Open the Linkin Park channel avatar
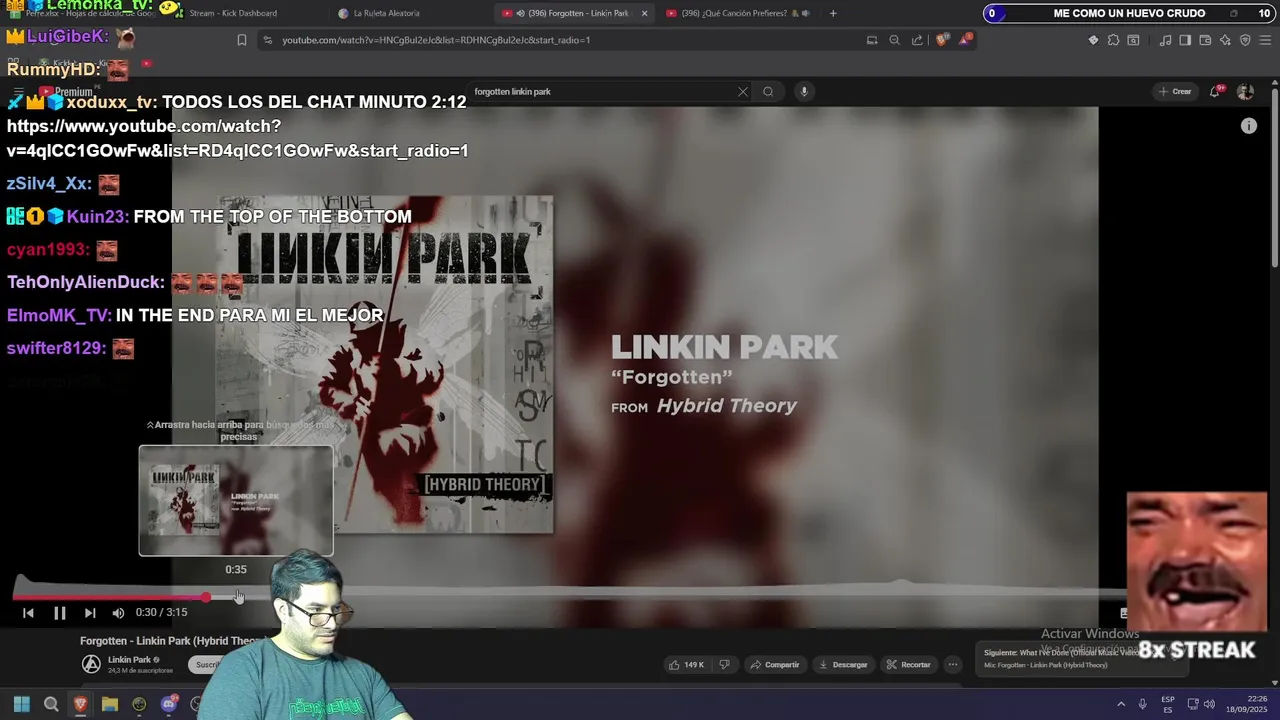 point(91,664)
